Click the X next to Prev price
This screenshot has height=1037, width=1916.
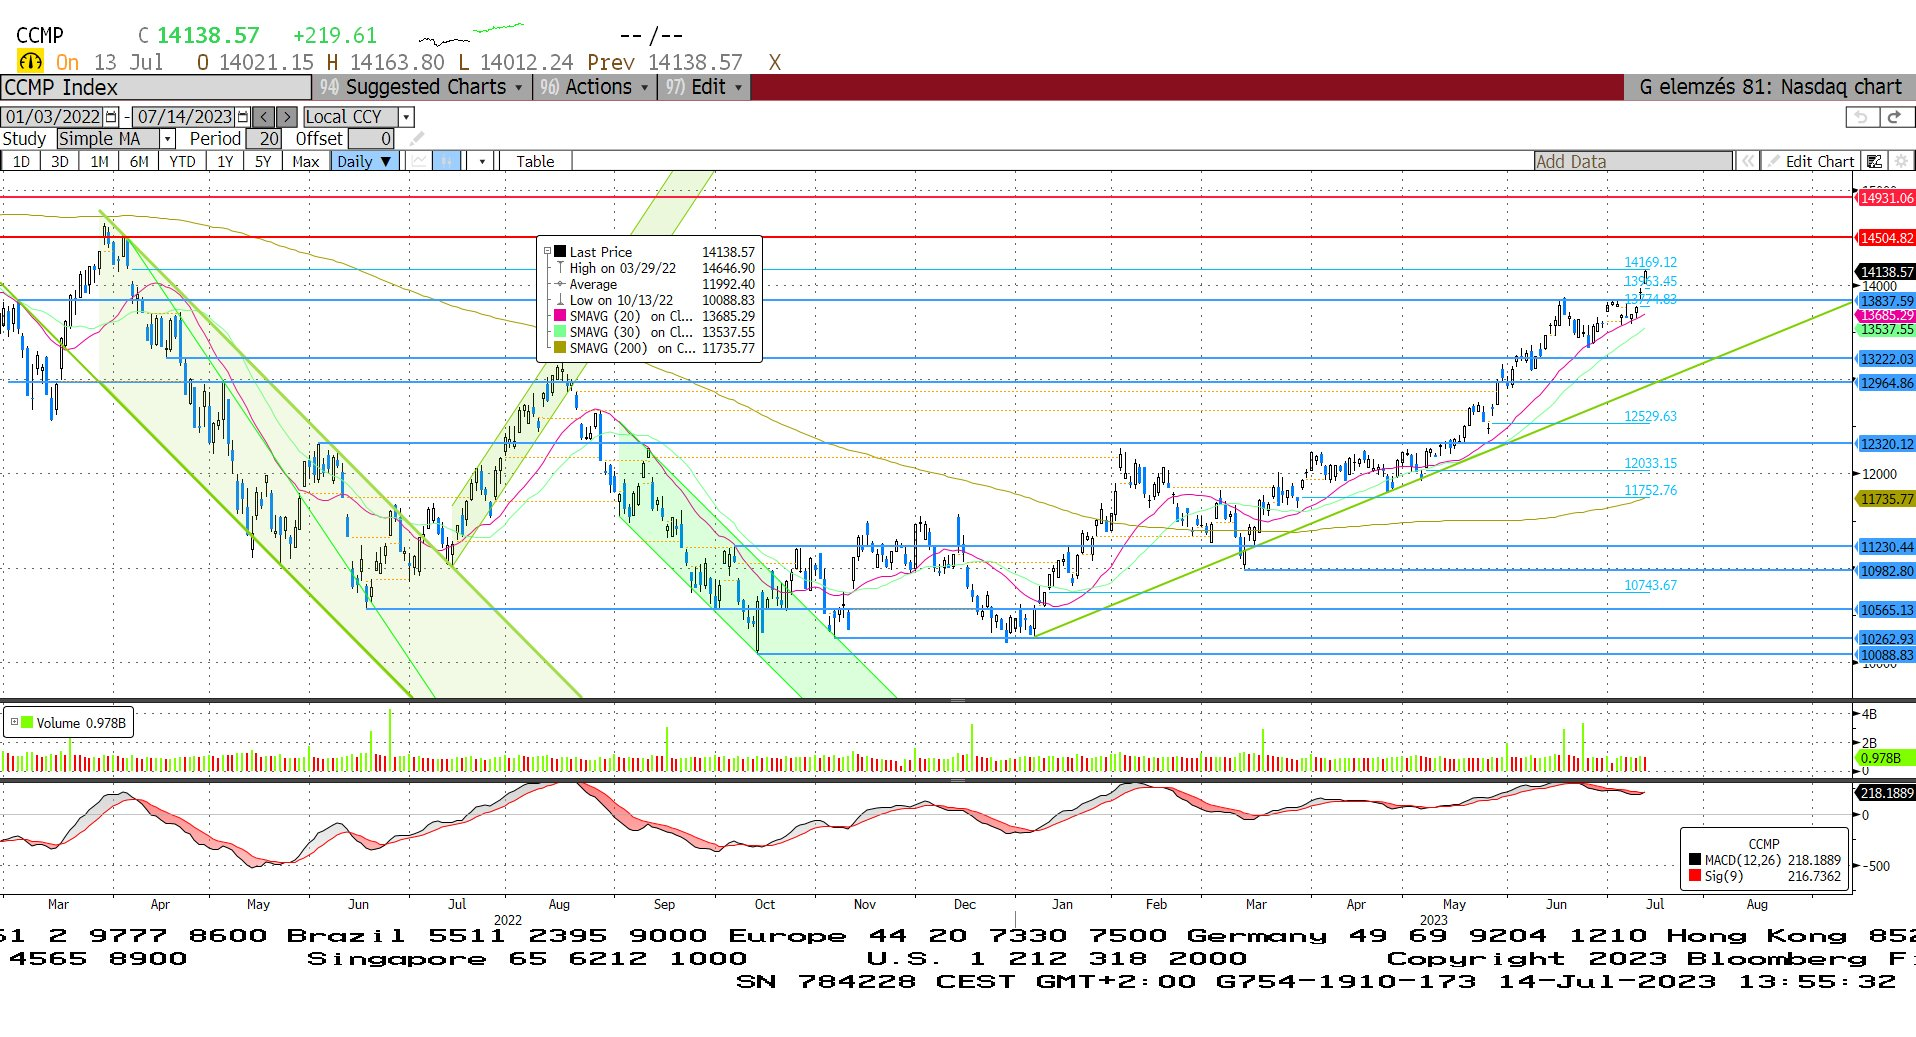point(774,62)
